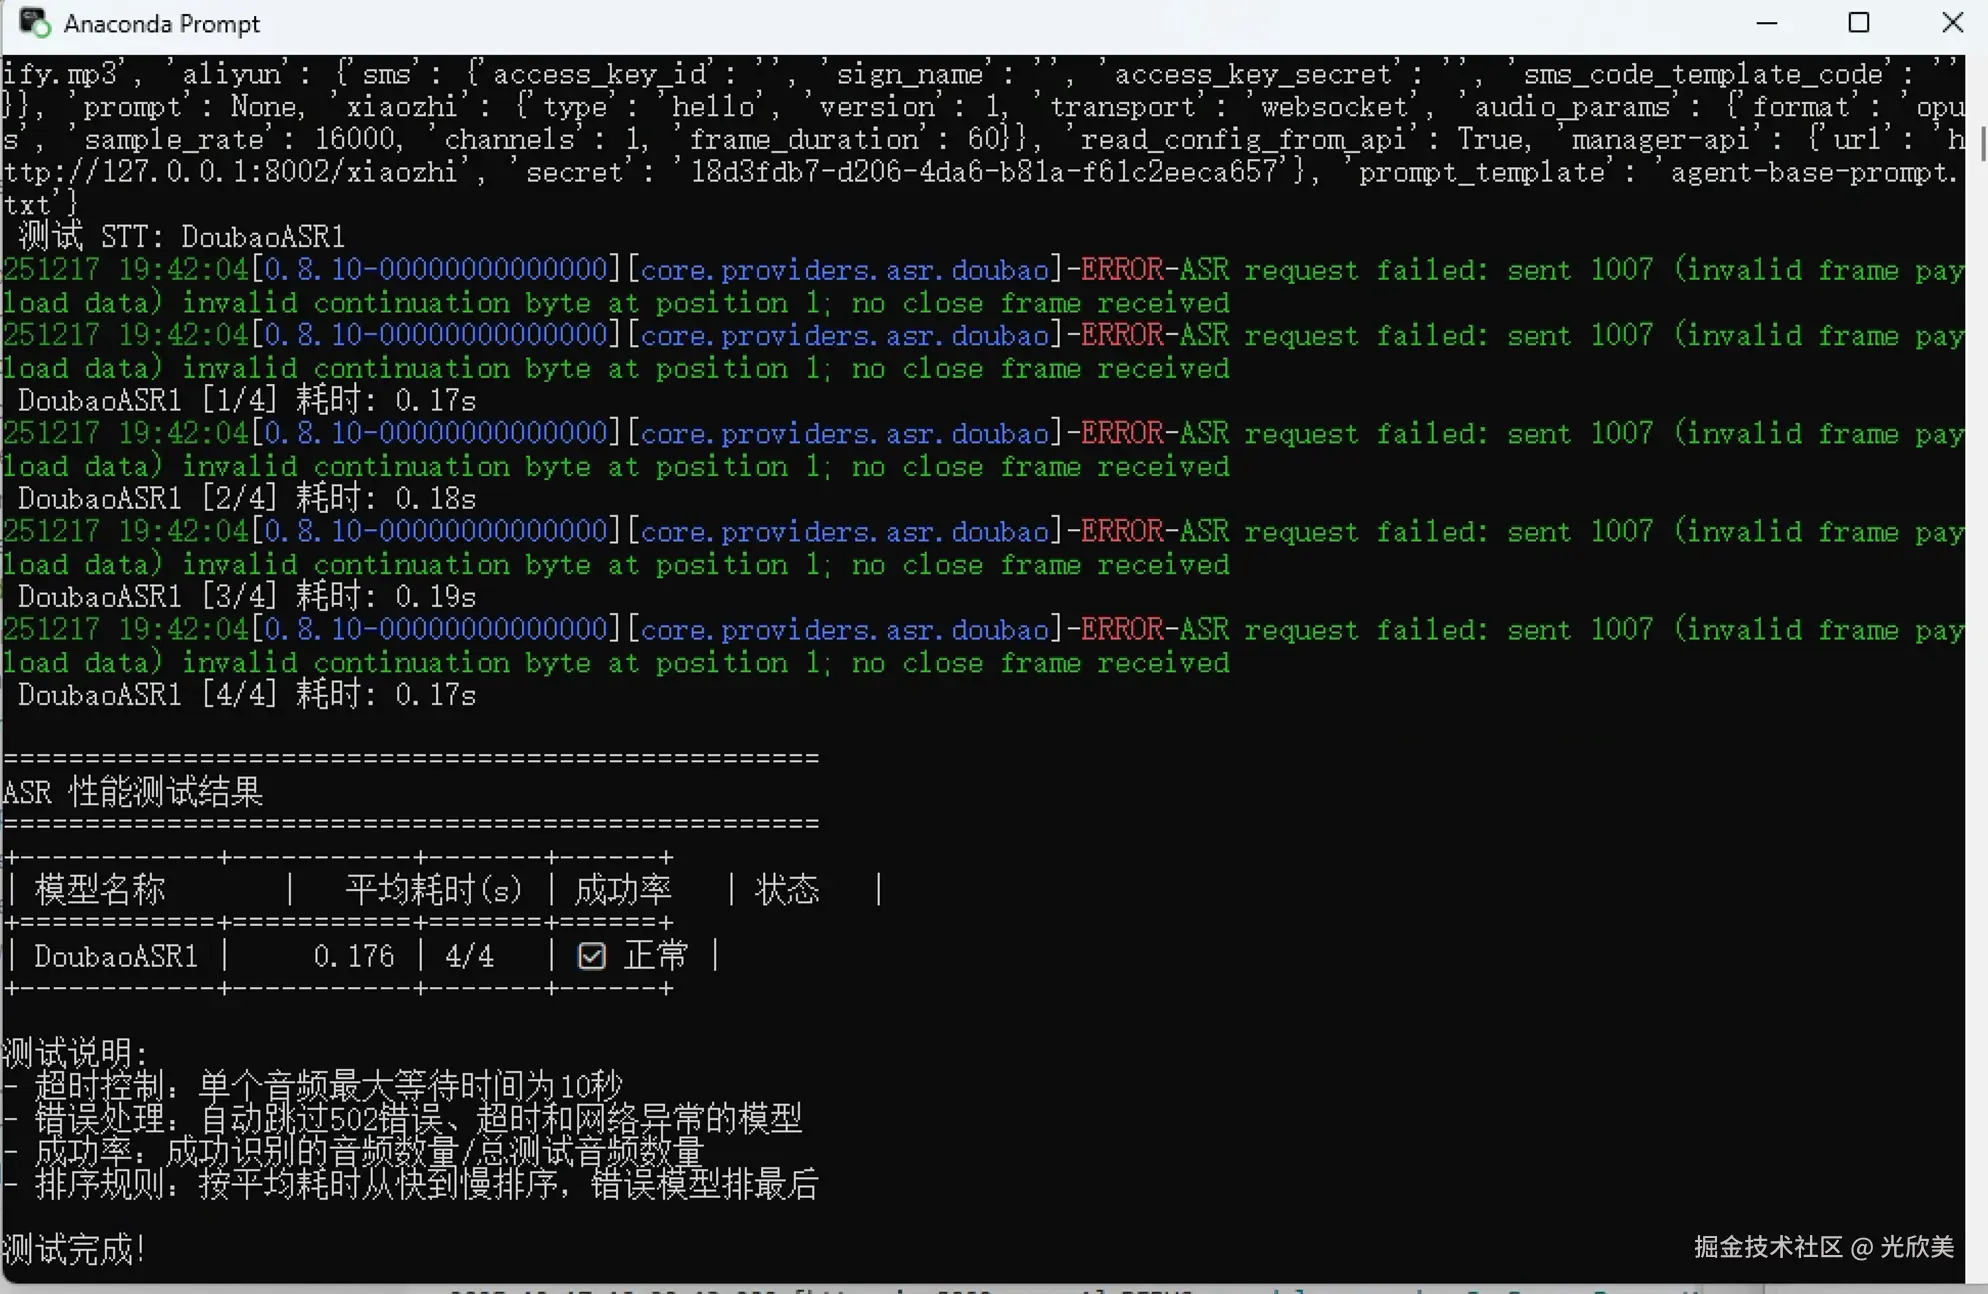Image resolution: width=1988 pixels, height=1294 pixels.
Task: Click the DoubaoASR1 [2/4] timing line
Action: (x=246, y=499)
